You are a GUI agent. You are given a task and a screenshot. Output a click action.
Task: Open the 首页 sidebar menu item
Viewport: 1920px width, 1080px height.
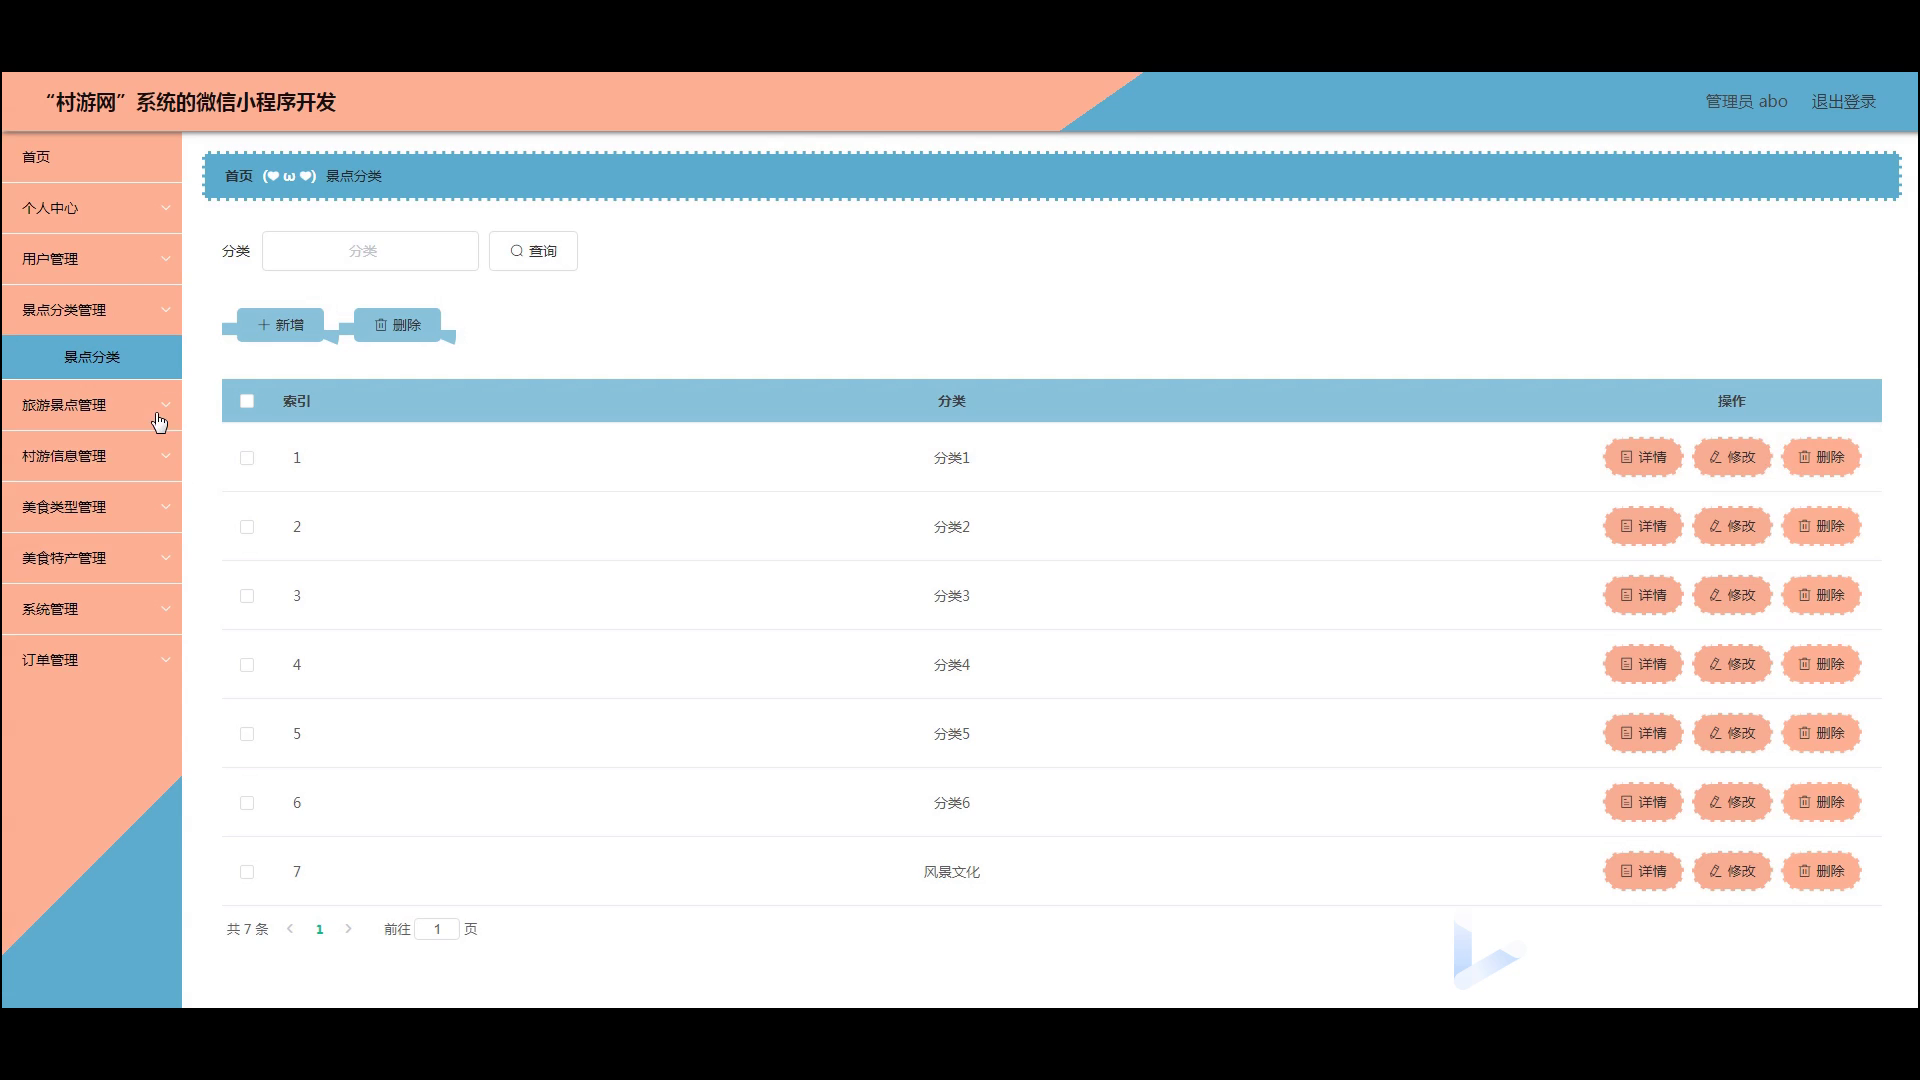[91, 157]
